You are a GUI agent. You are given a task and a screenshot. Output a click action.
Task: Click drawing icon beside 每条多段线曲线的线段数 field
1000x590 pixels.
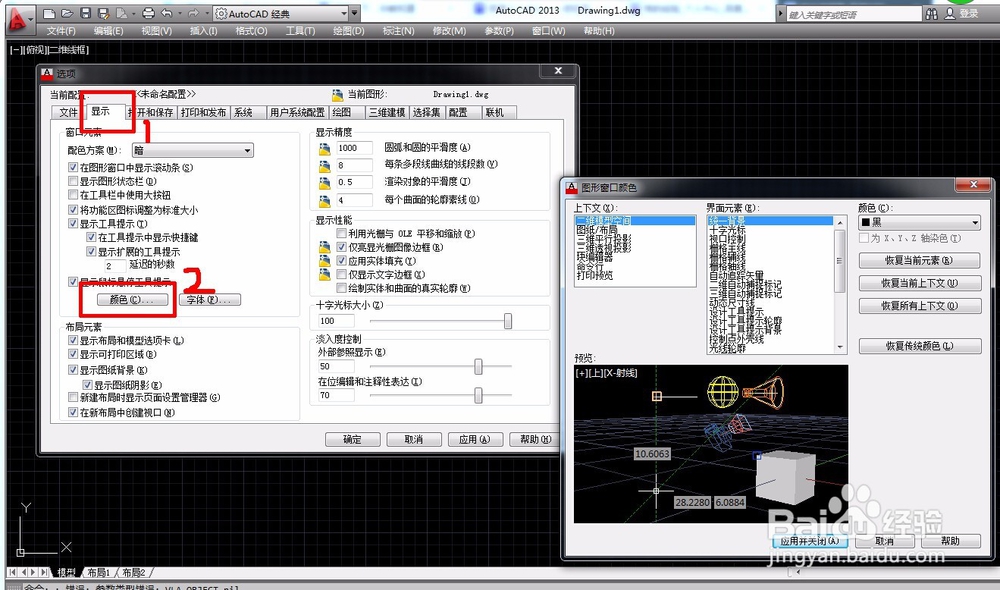325,166
